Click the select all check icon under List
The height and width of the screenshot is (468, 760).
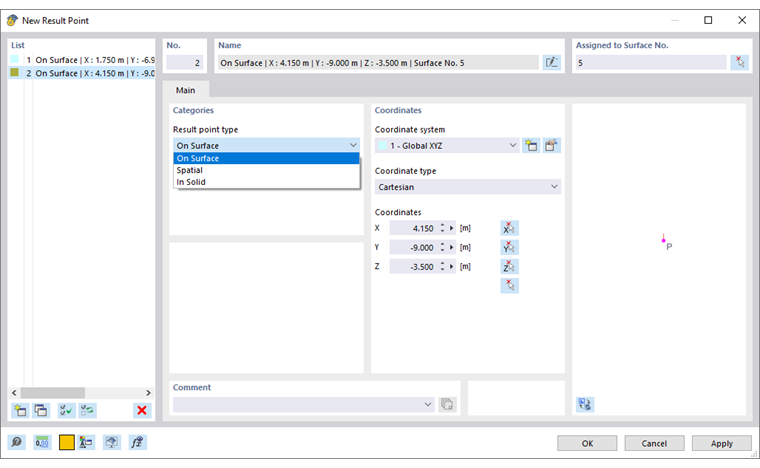[x=66, y=410]
